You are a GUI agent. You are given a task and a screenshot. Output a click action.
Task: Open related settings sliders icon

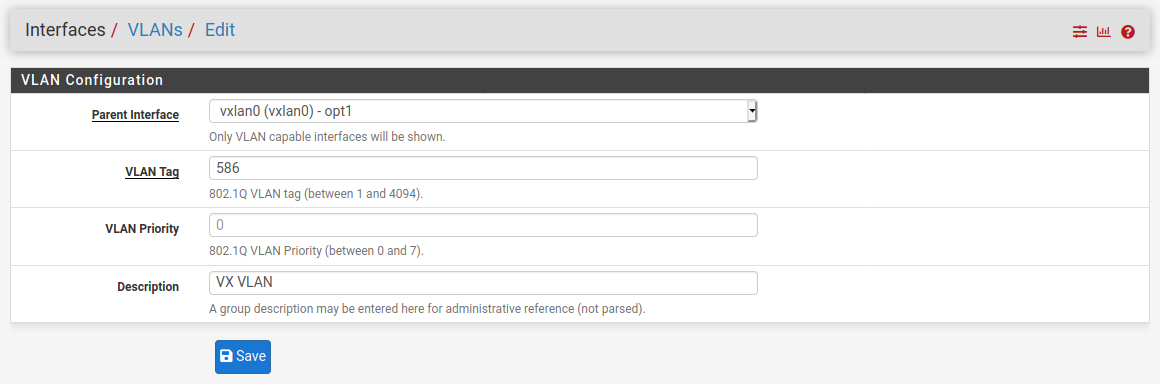1080,32
